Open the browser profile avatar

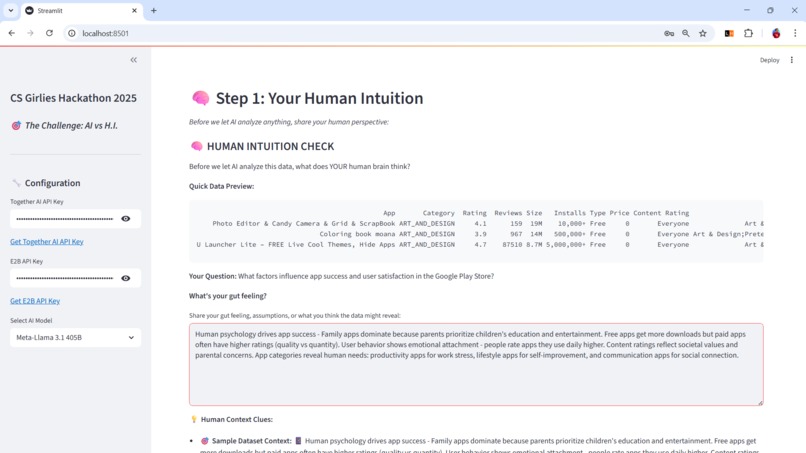pos(776,33)
